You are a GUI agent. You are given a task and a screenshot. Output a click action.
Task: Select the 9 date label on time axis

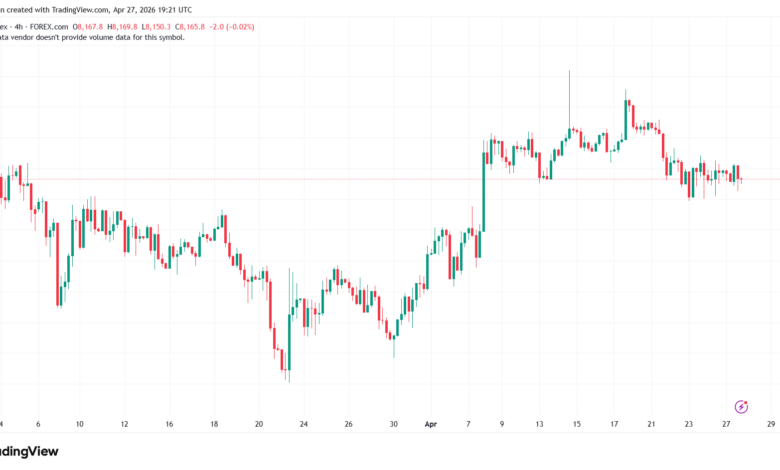(x=501, y=424)
